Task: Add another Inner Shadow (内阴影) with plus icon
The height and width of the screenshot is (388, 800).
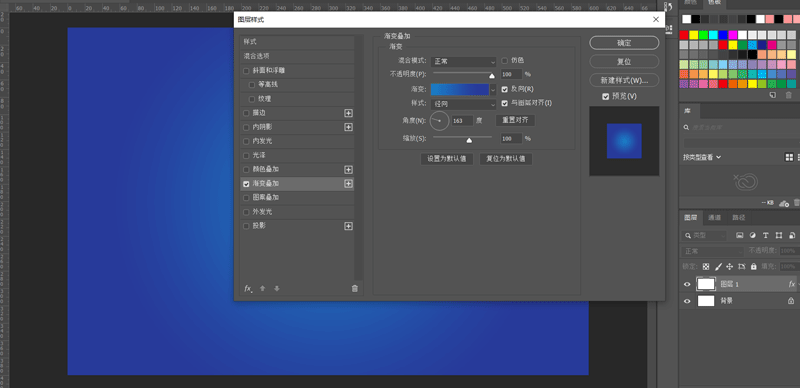Action: [x=348, y=127]
